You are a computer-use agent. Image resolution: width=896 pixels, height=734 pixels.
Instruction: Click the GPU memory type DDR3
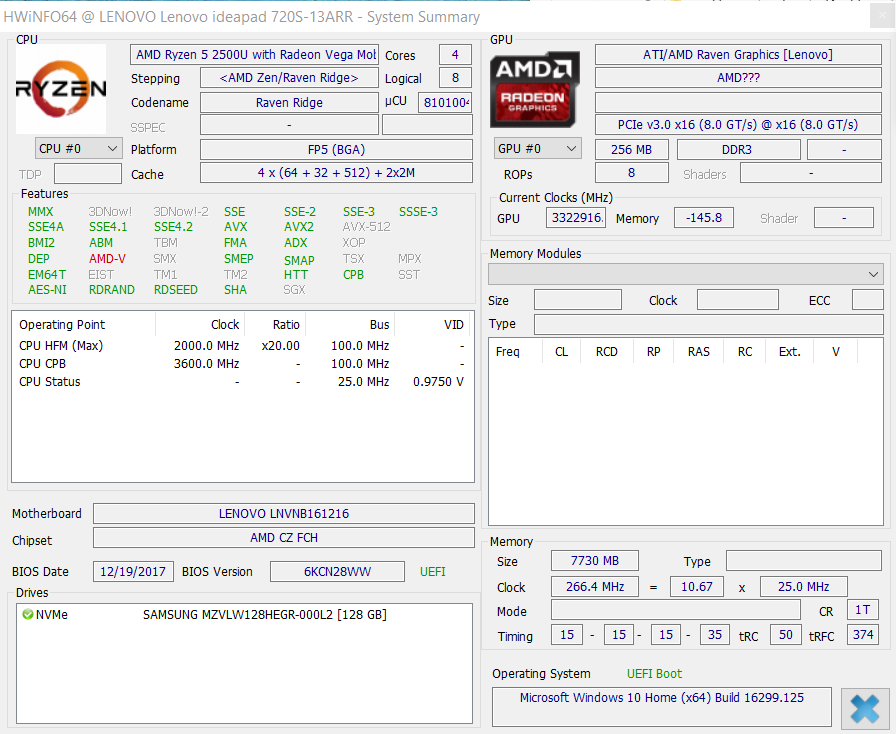click(x=738, y=149)
